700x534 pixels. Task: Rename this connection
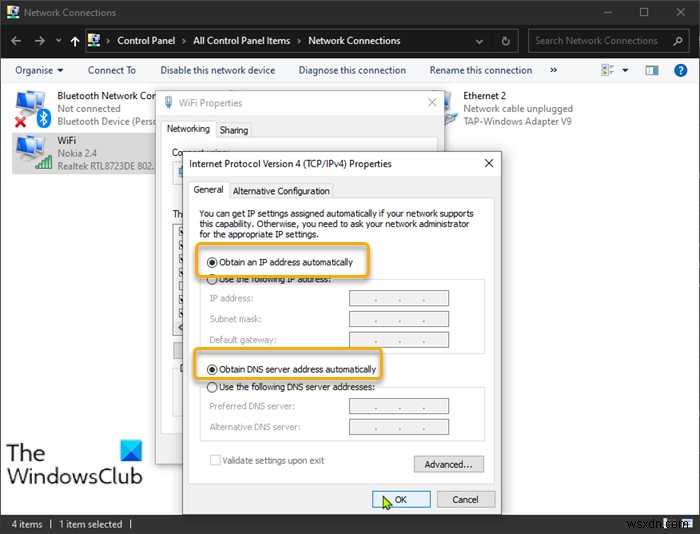tap(481, 71)
